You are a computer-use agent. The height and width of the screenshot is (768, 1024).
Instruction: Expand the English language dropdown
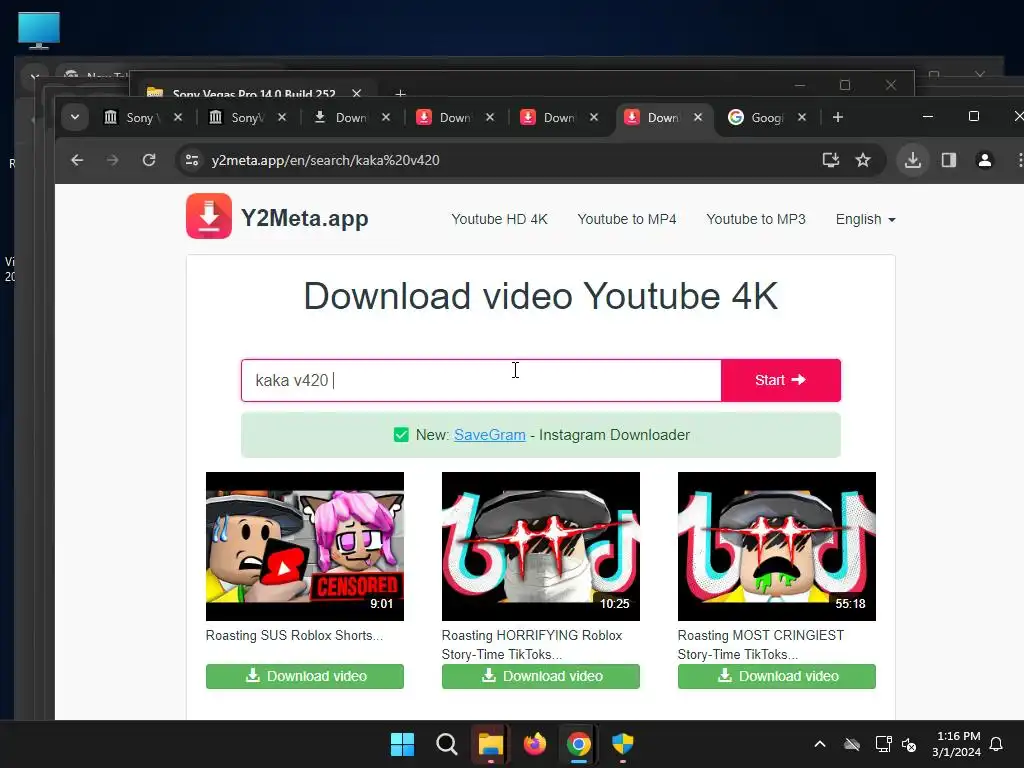865,219
